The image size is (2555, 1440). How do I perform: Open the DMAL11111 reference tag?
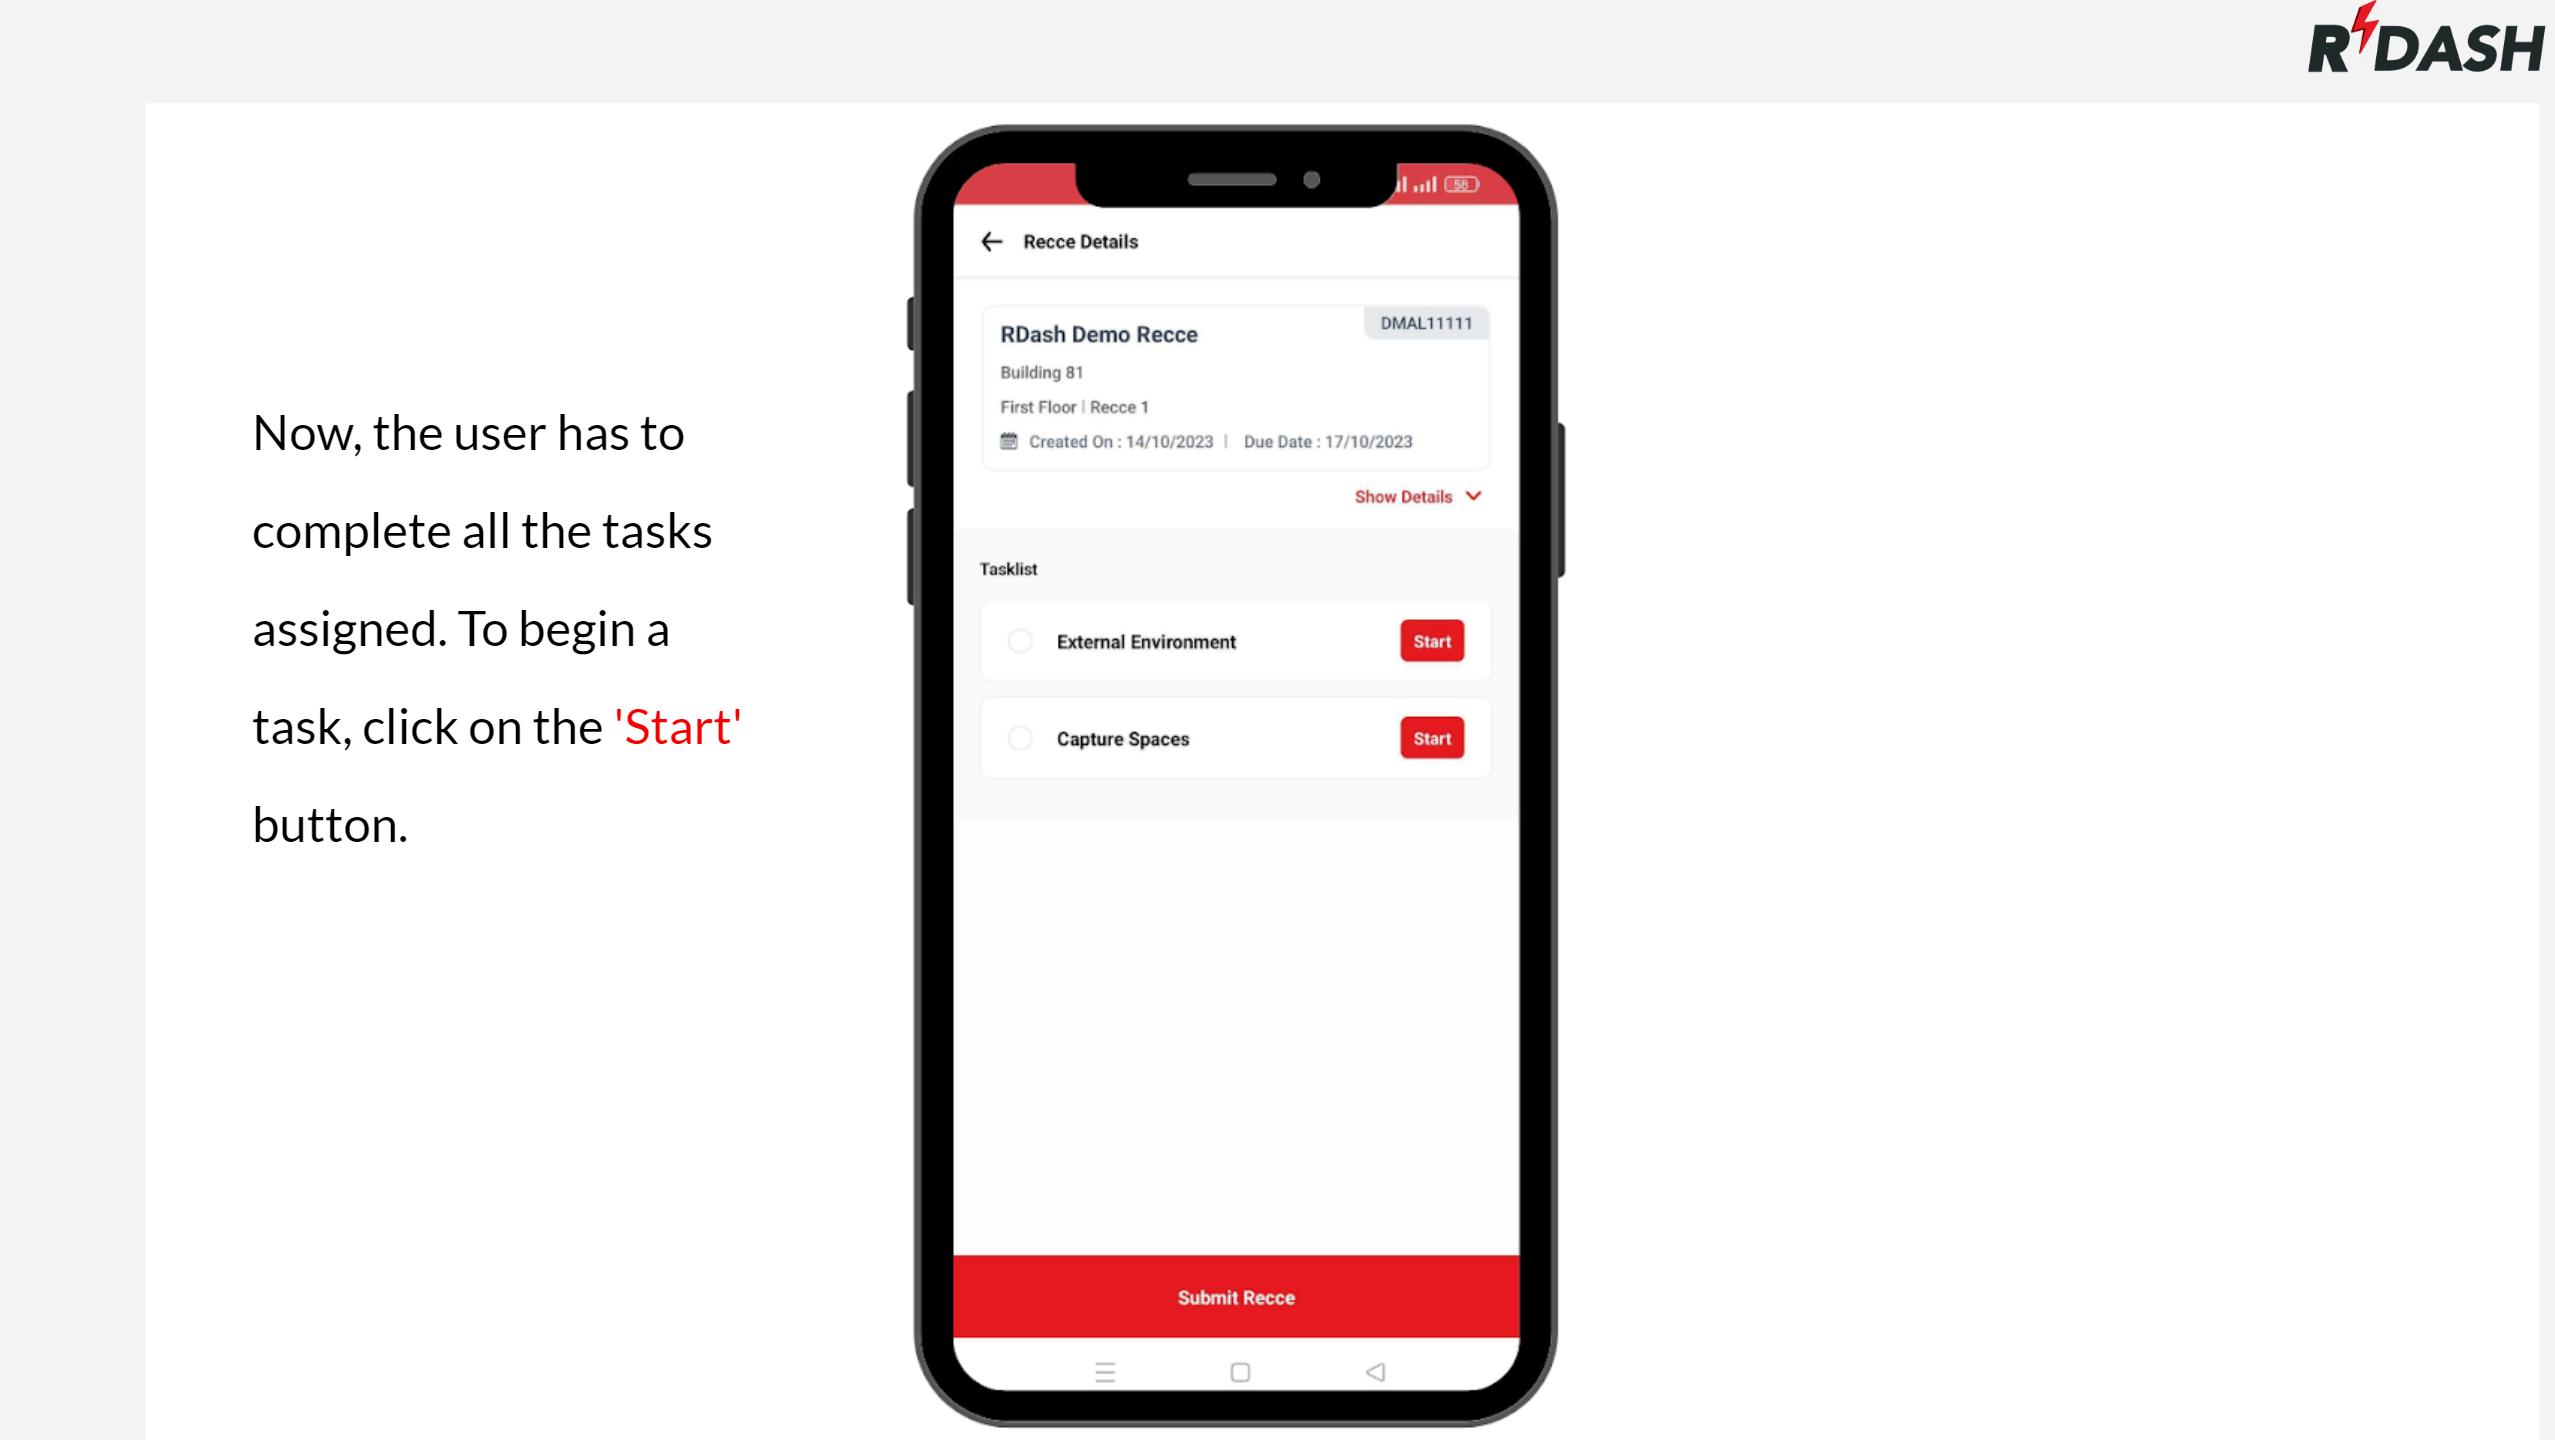1425,323
